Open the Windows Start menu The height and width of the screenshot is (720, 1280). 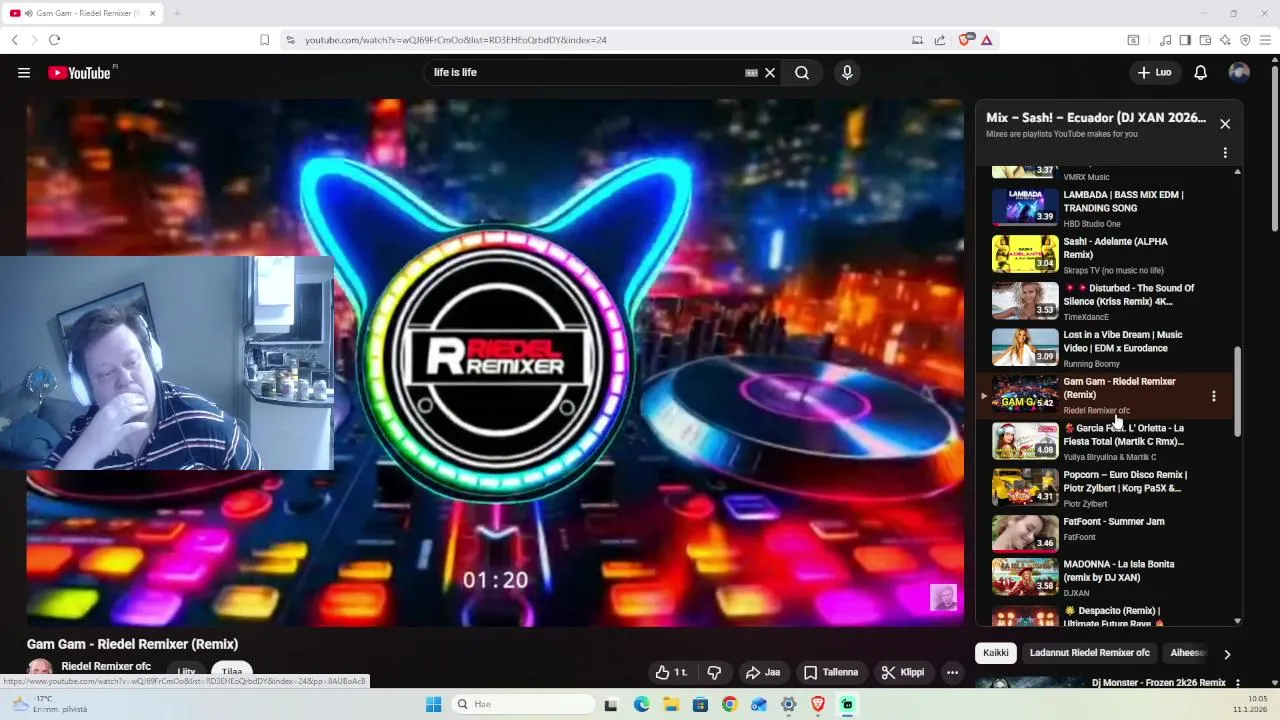(x=433, y=704)
